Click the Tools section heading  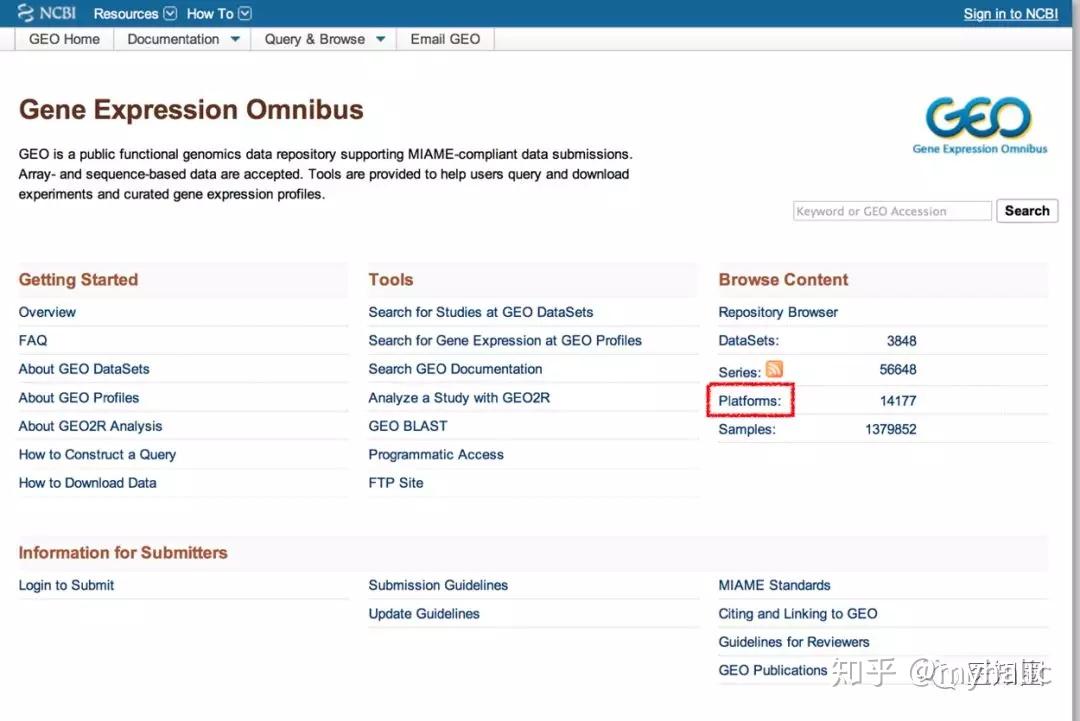click(391, 280)
